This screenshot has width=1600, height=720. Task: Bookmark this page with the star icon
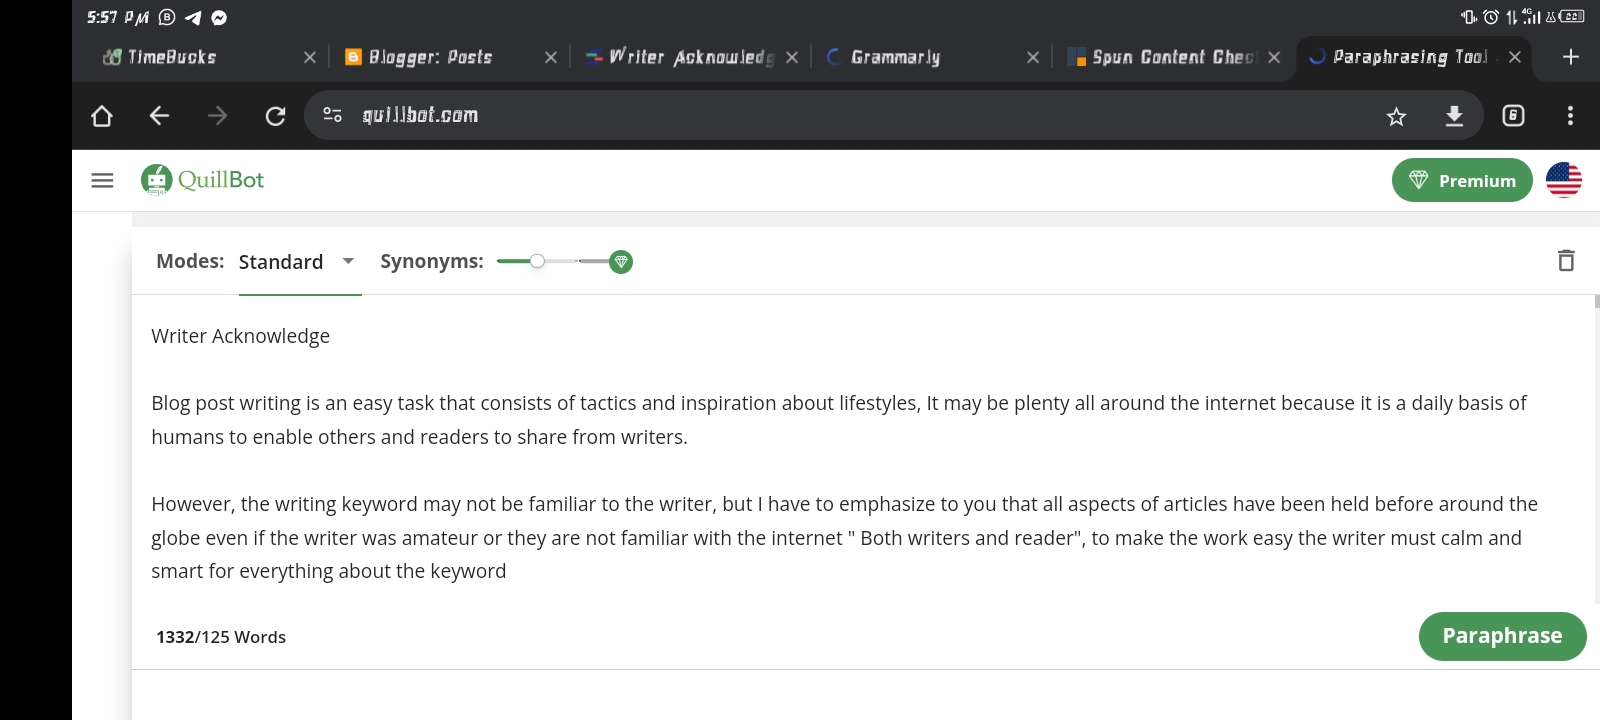tap(1396, 116)
